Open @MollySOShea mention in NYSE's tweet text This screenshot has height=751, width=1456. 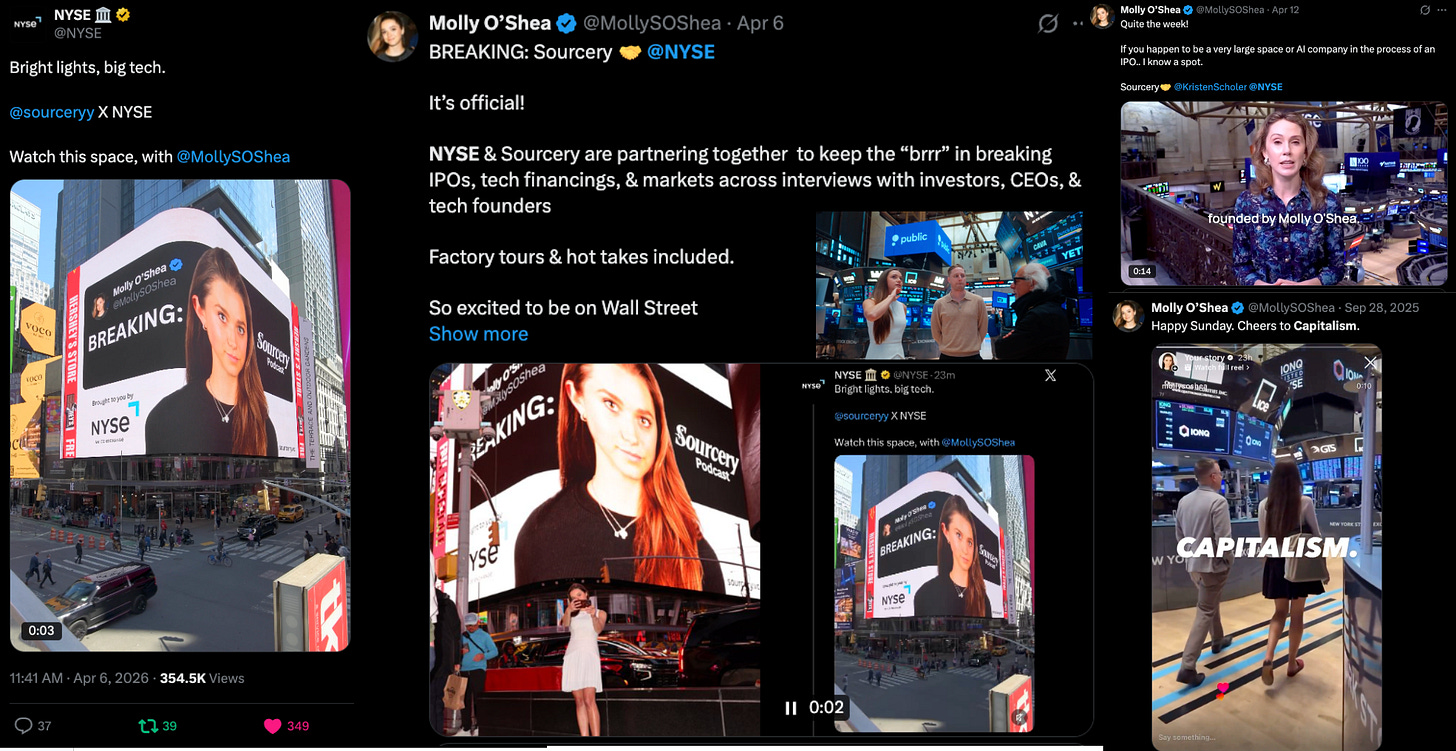click(x=233, y=156)
